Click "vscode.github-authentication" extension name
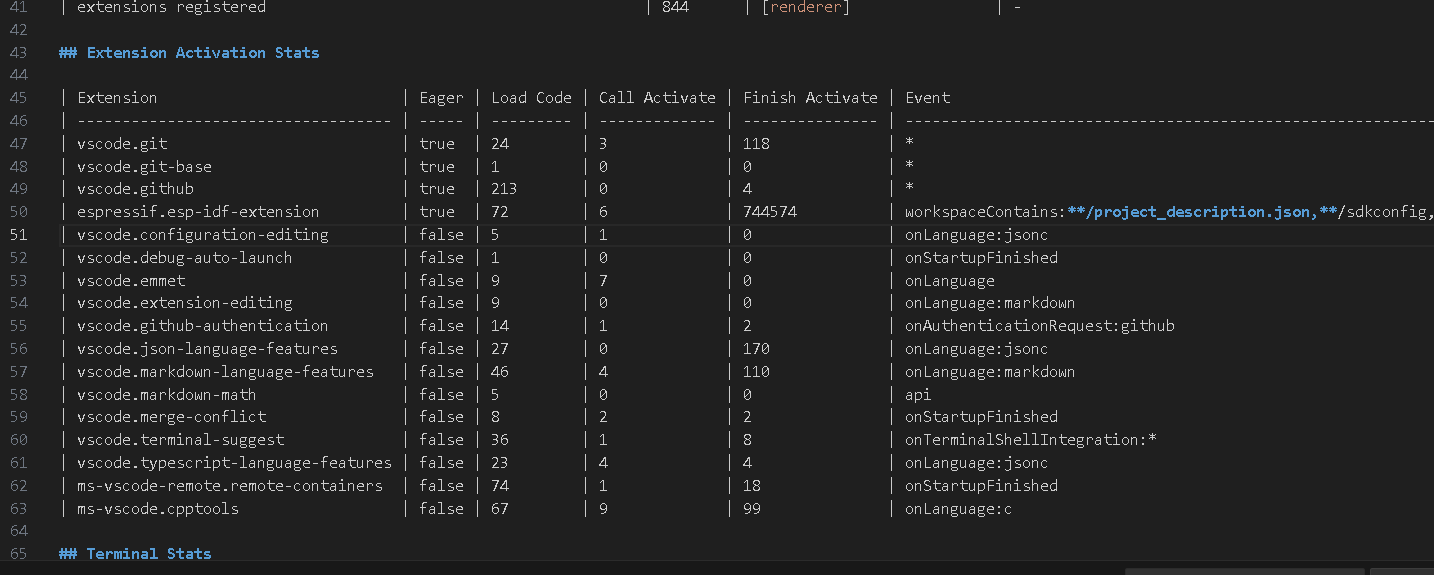The width and height of the screenshot is (1434, 575). click(x=202, y=325)
